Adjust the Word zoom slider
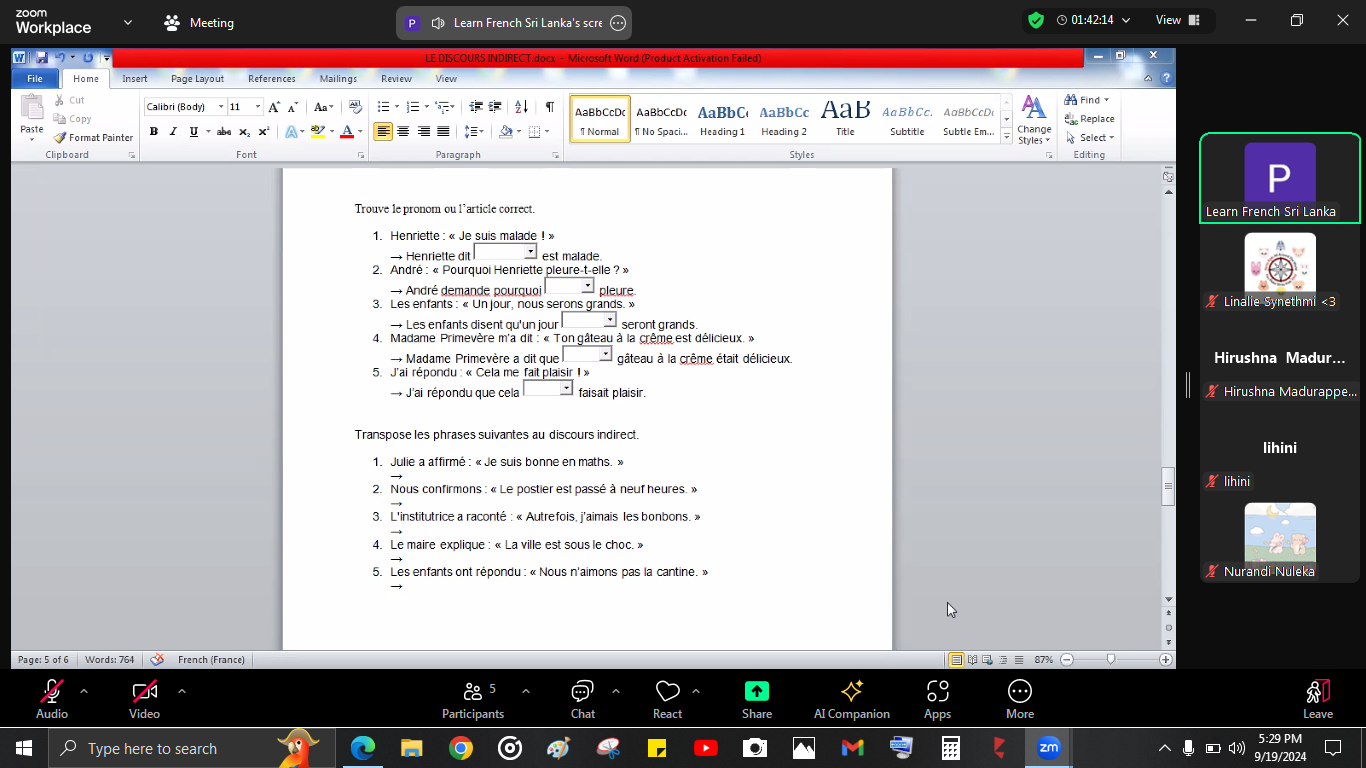 click(1111, 660)
